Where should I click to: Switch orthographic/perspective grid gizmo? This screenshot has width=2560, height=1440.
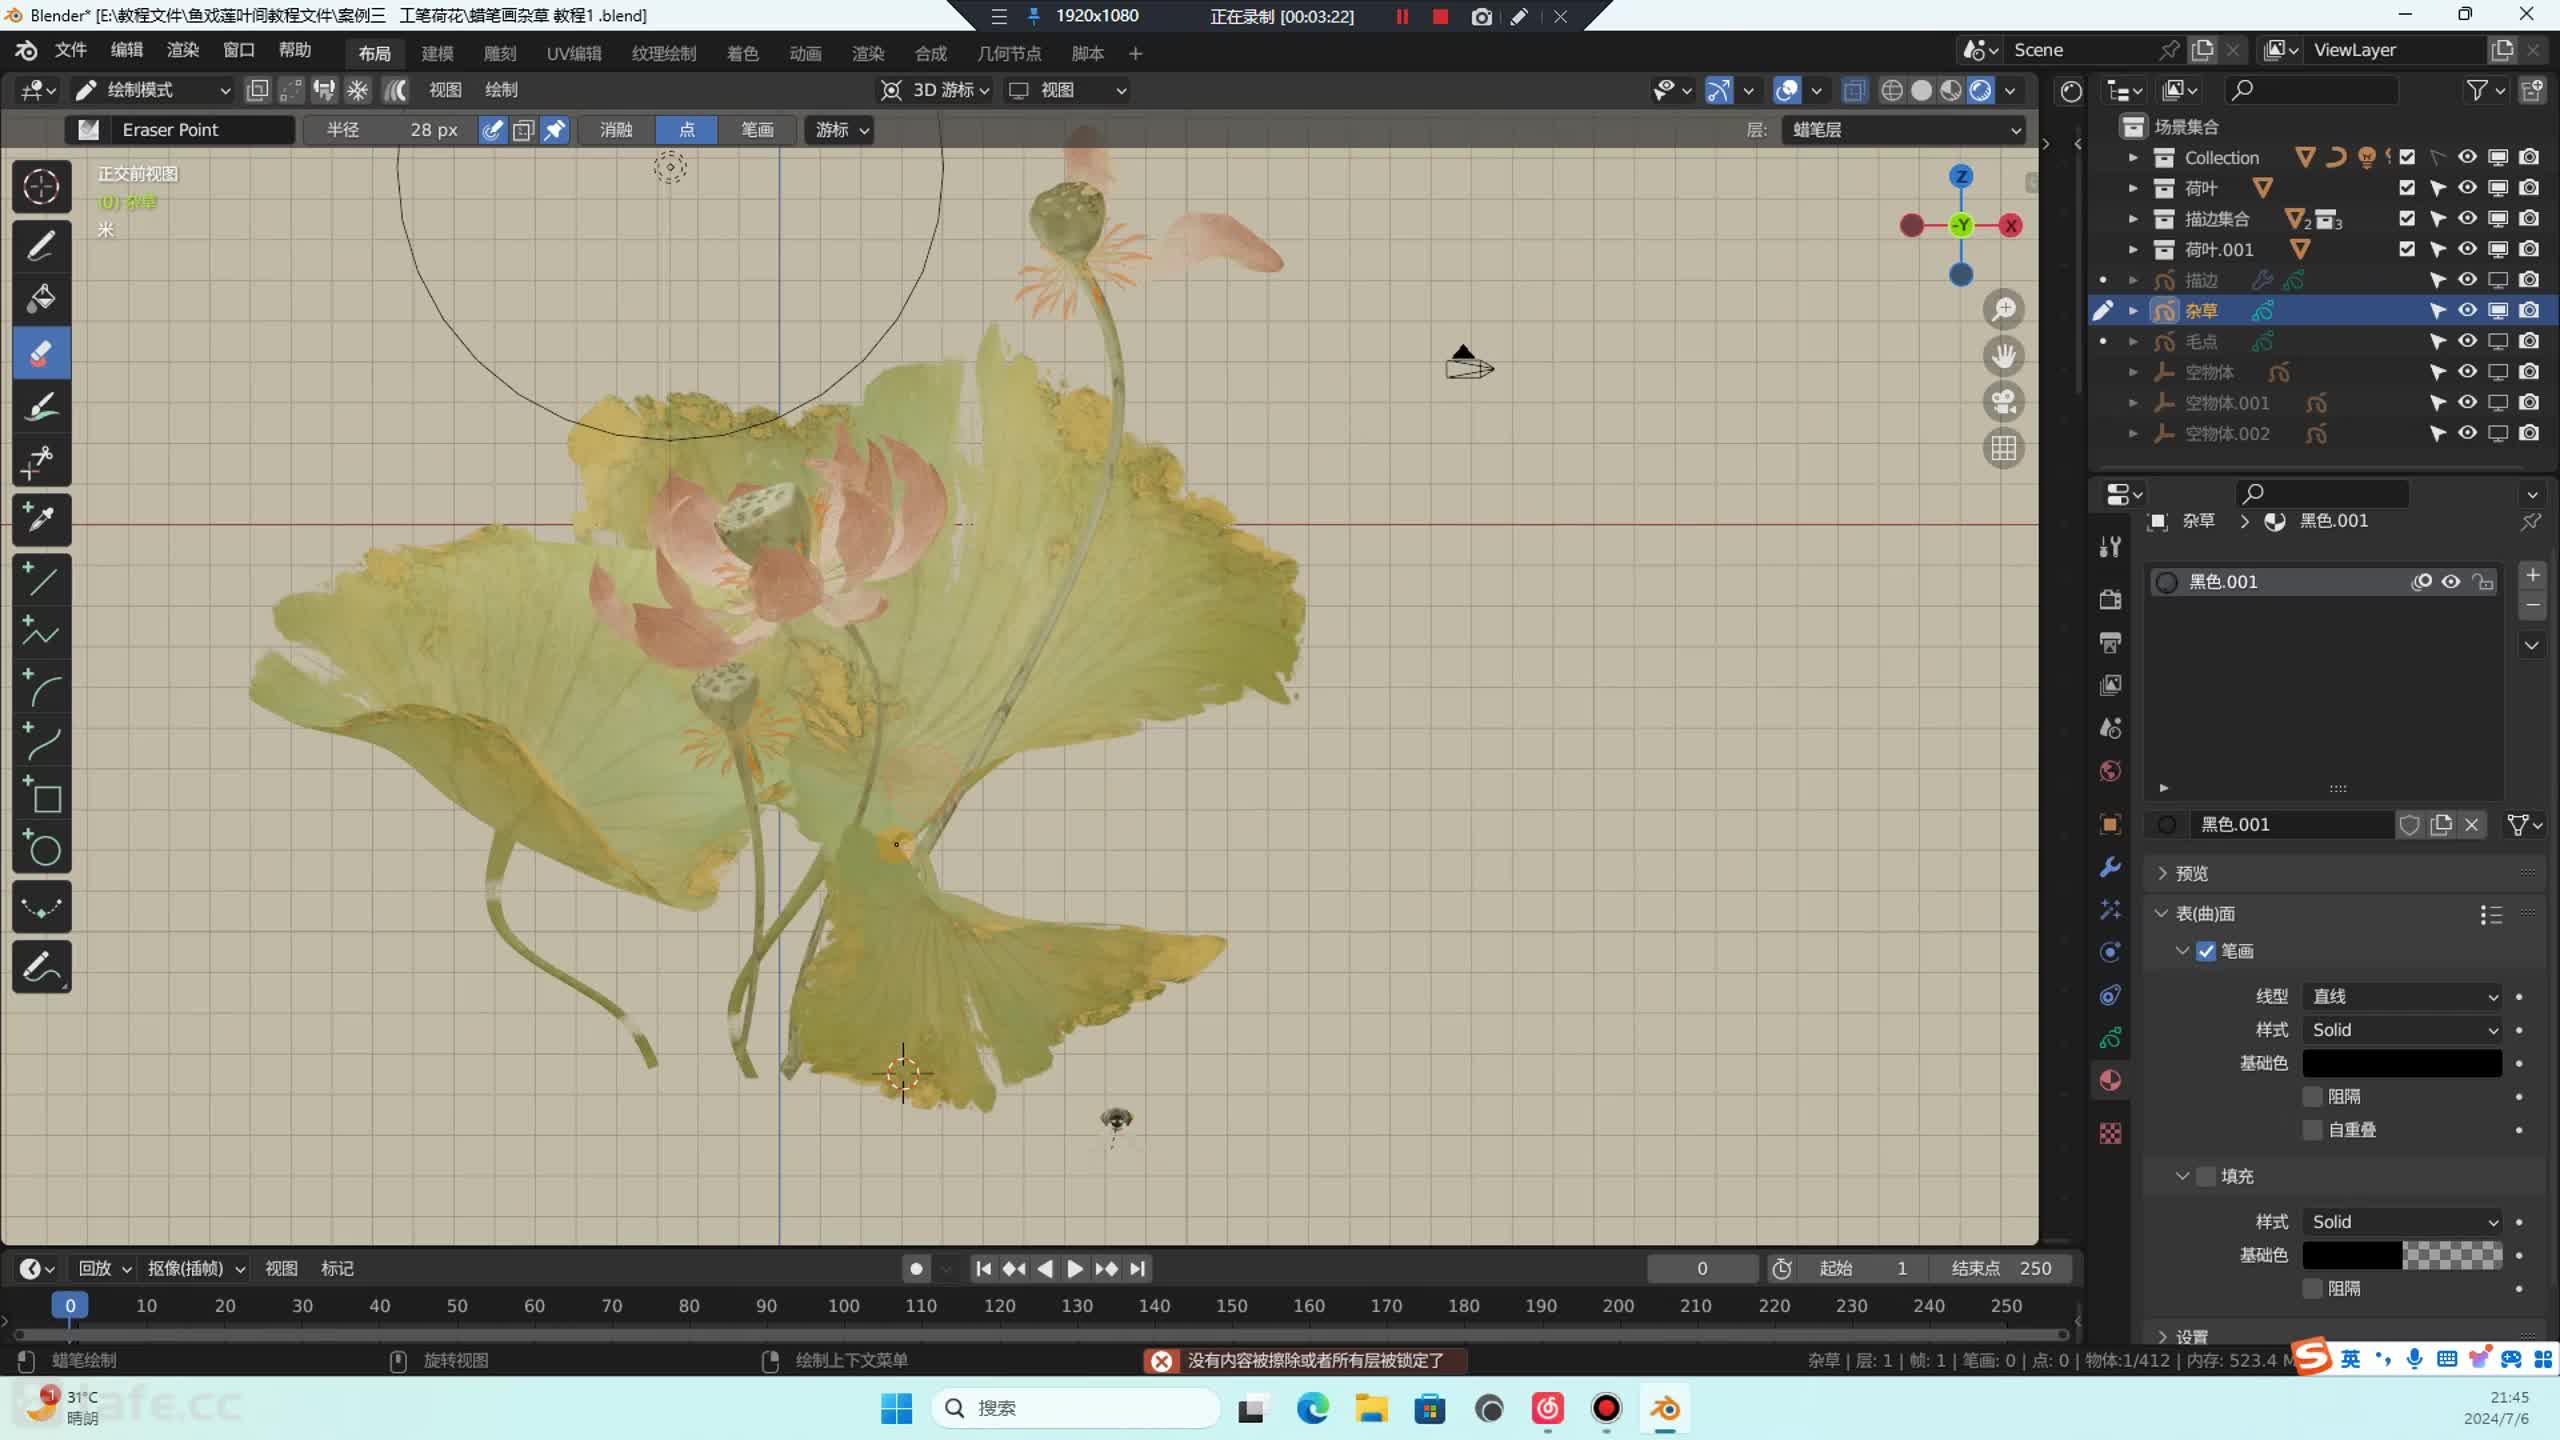(2003, 448)
